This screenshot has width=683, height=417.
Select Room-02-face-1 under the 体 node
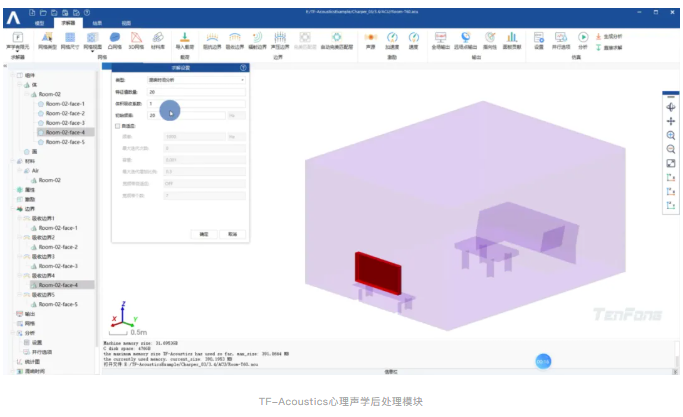(x=65, y=104)
